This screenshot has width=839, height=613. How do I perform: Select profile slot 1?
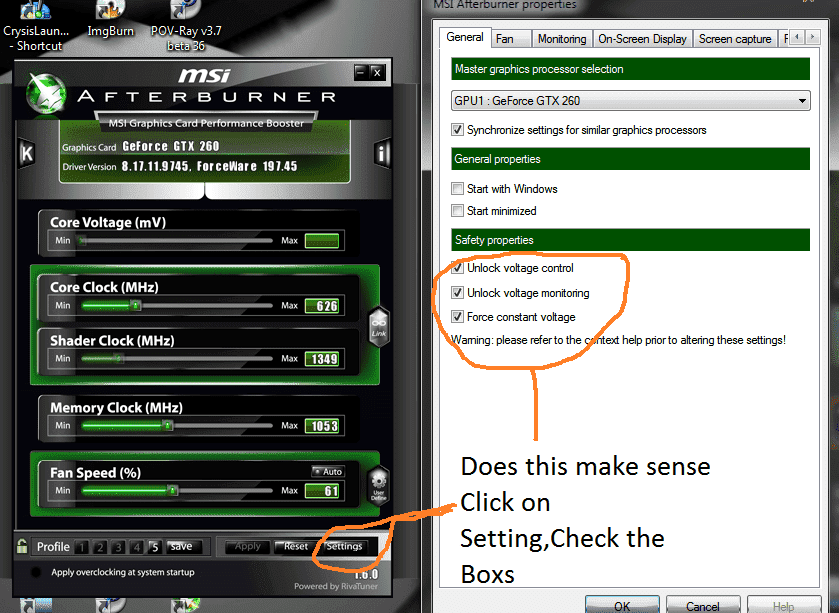(x=83, y=547)
